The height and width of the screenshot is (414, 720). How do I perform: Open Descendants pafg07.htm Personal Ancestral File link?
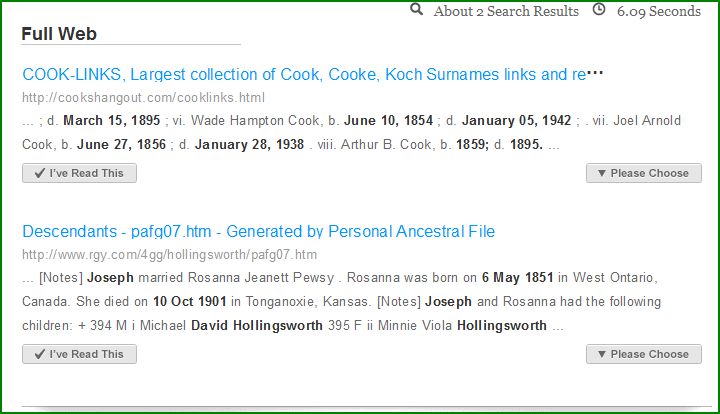tap(259, 231)
